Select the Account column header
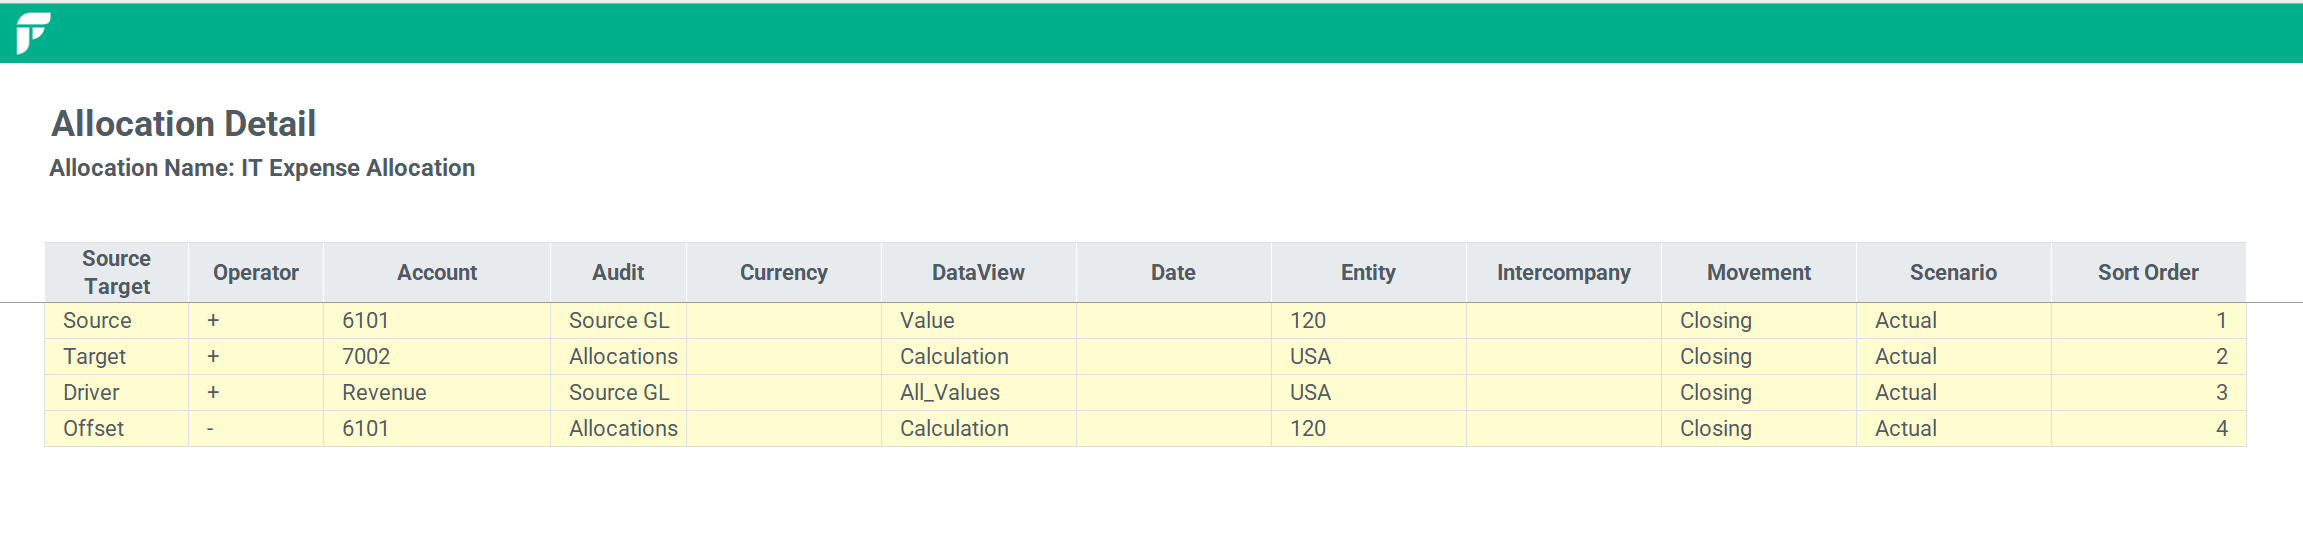The image size is (2303, 542). [x=437, y=272]
